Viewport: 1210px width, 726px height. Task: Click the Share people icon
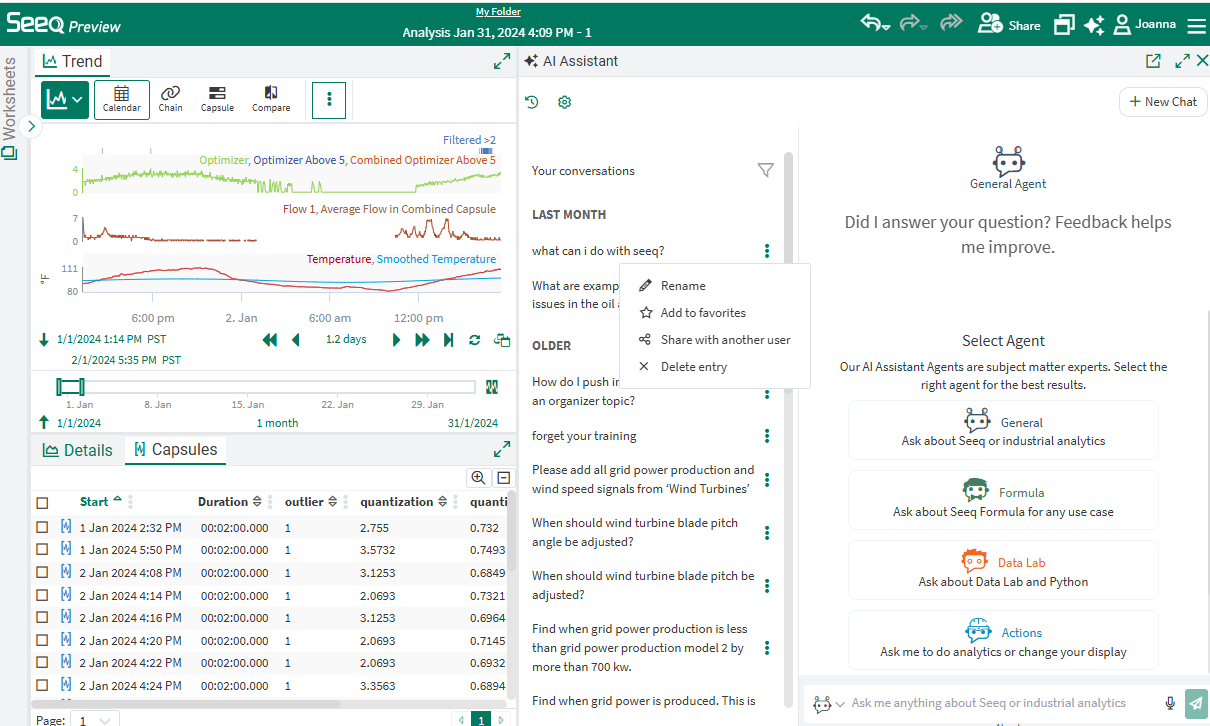pyautogui.click(x=990, y=24)
